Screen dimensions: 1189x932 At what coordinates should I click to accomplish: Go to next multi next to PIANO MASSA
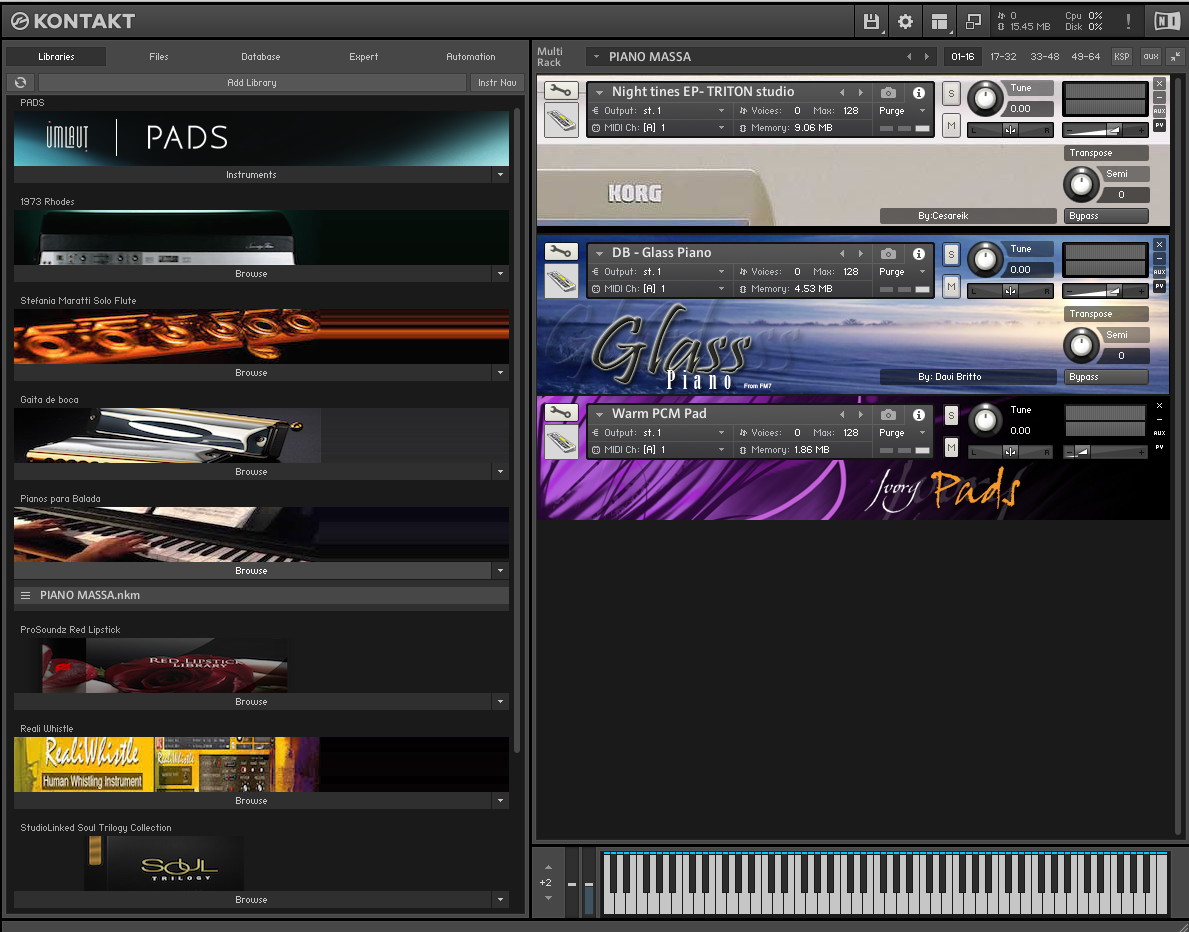(x=927, y=57)
